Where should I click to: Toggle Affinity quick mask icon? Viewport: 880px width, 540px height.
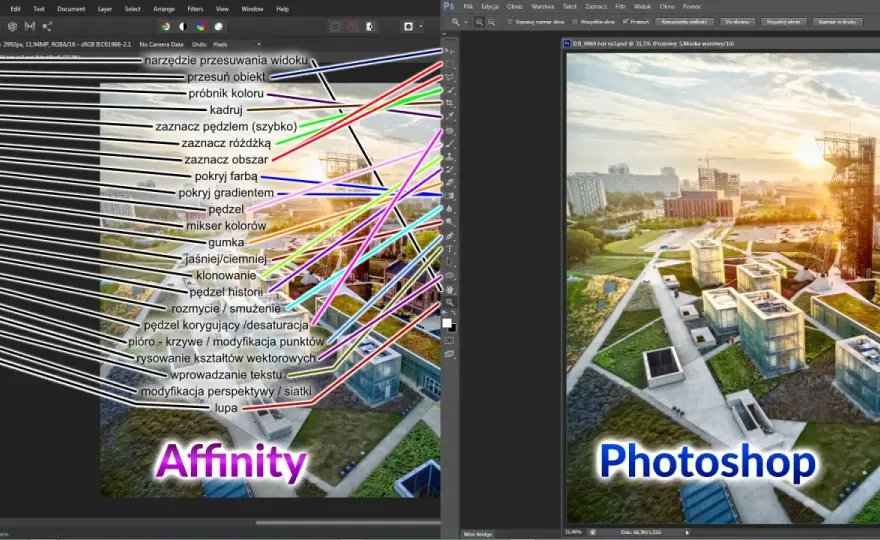[409, 26]
